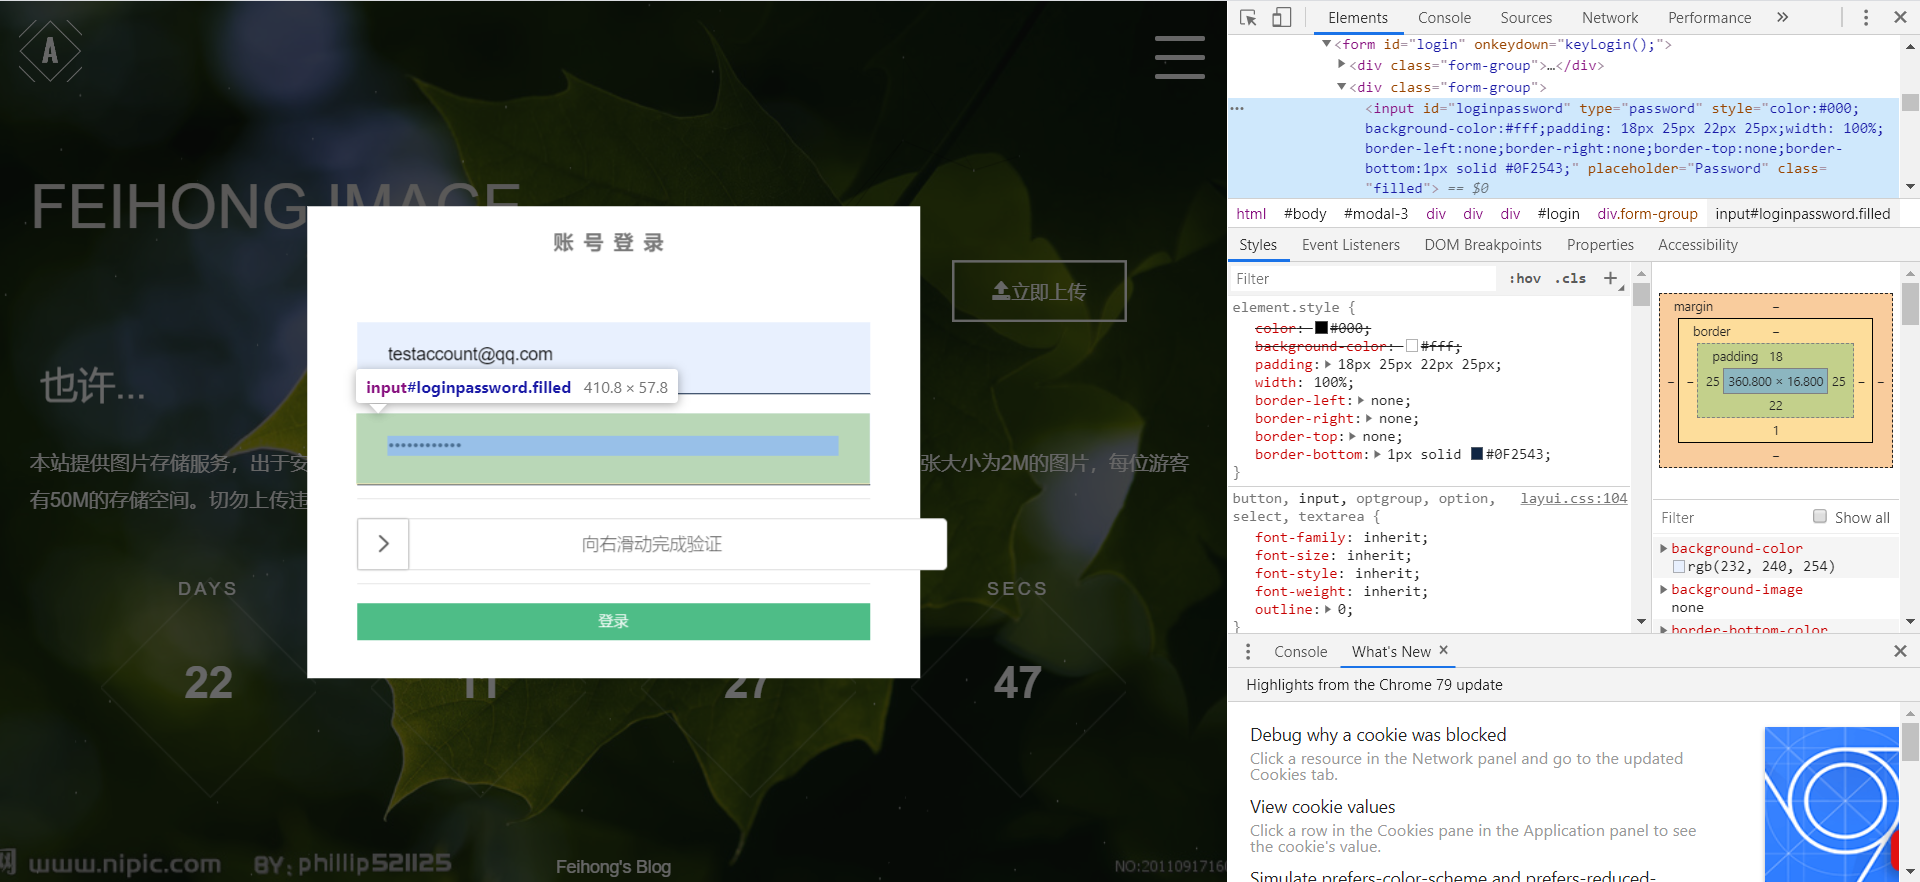Screen dimensions: 1920x882
Task: Click the Feihong's Blog footer link
Action: click(613, 867)
